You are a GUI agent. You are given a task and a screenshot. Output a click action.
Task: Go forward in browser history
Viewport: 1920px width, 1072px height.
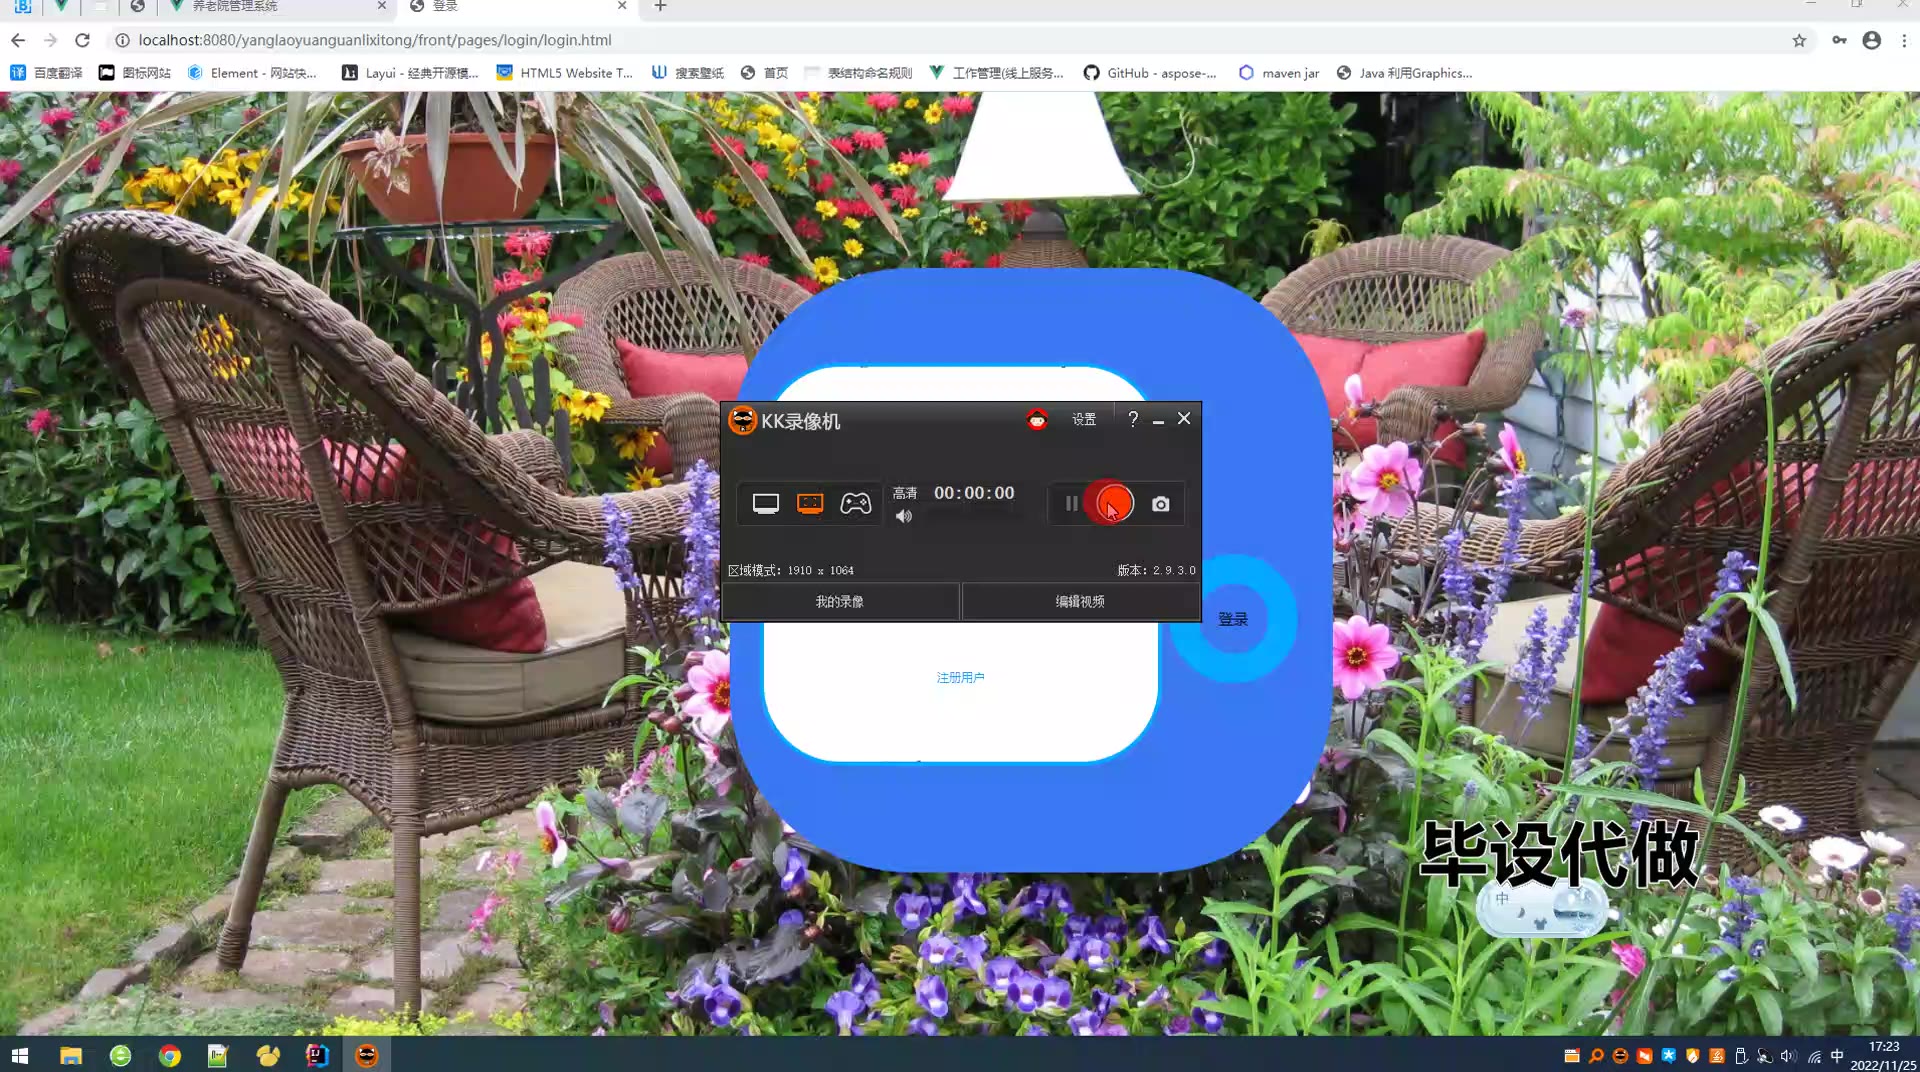[x=51, y=40]
